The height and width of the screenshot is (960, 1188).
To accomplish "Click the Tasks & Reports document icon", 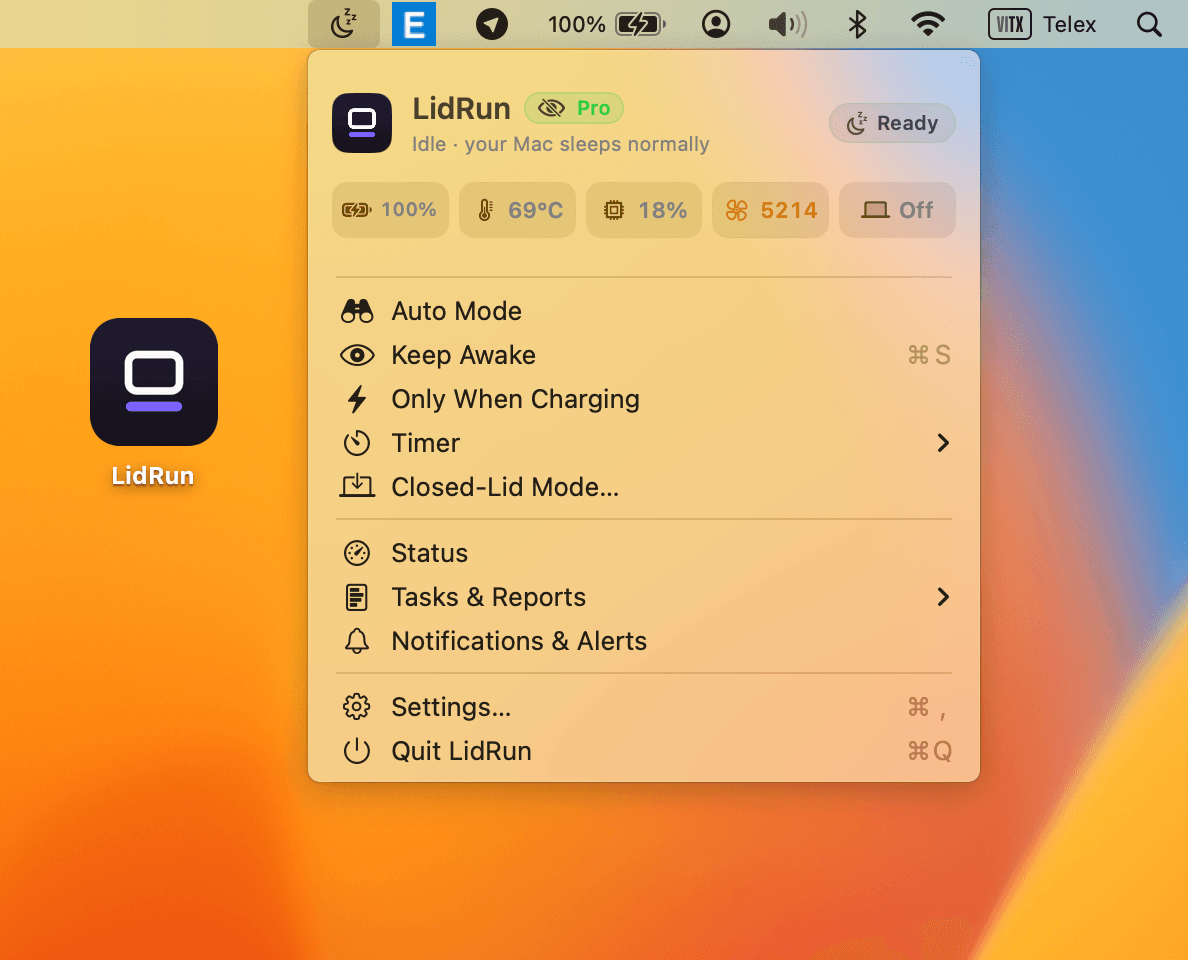I will coord(357,597).
